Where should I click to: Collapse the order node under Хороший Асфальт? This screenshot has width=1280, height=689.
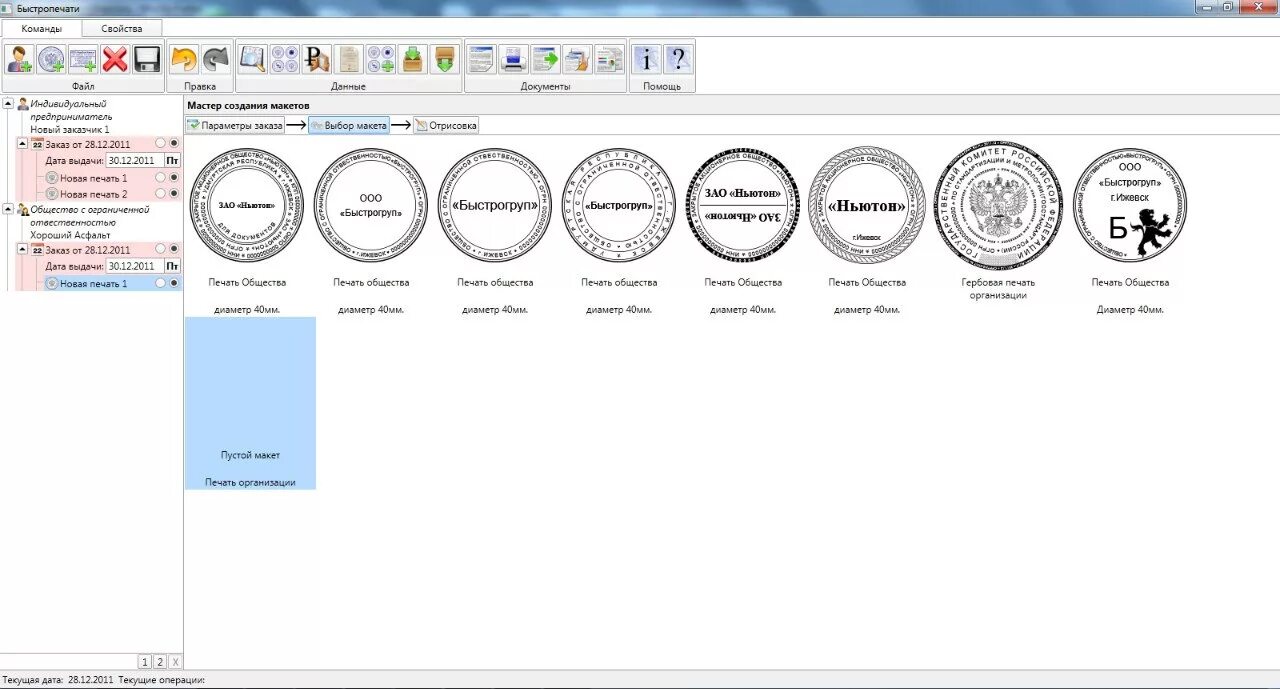[22, 249]
